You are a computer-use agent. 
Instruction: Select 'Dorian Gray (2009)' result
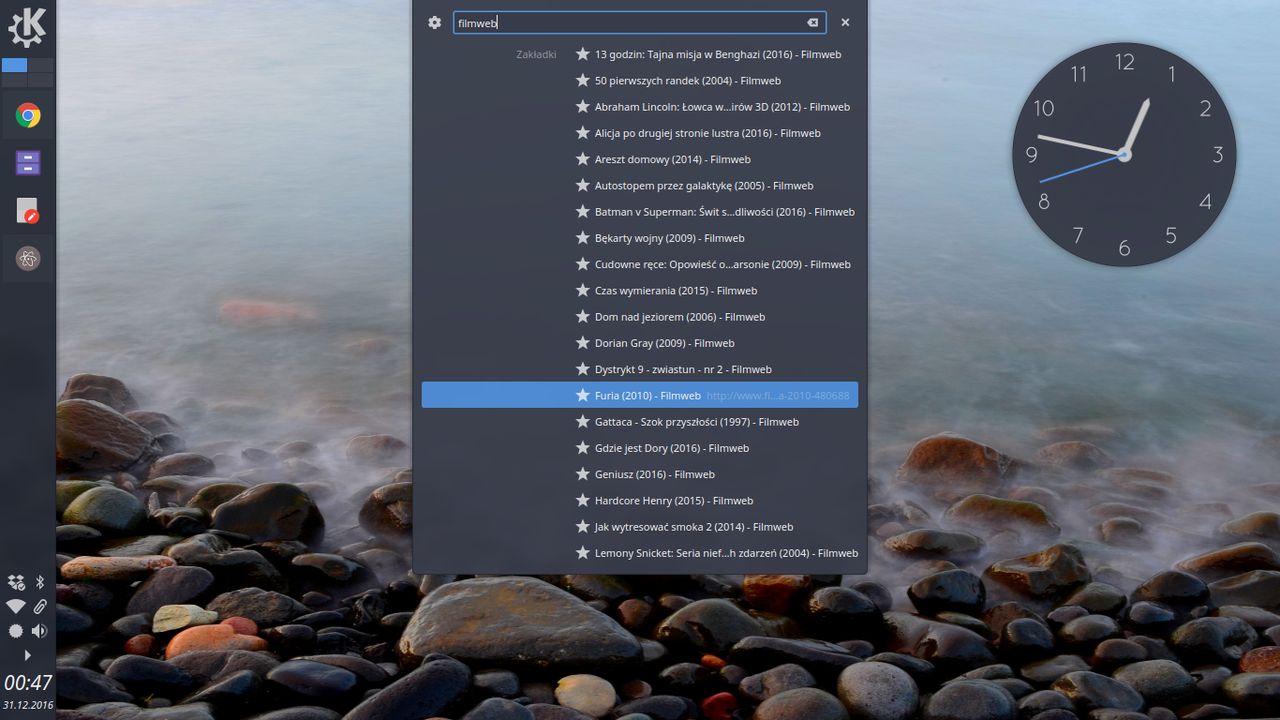(640, 343)
